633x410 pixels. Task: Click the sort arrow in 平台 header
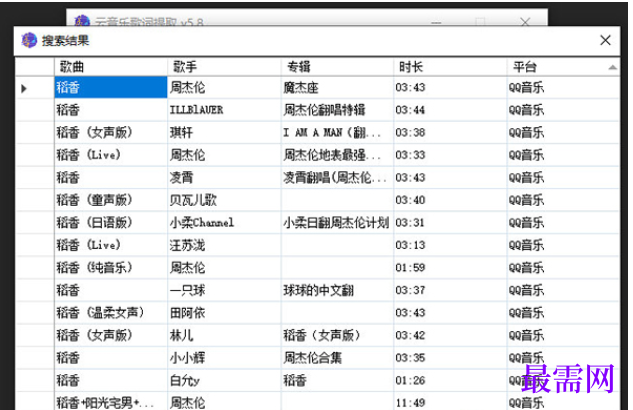(612, 67)
